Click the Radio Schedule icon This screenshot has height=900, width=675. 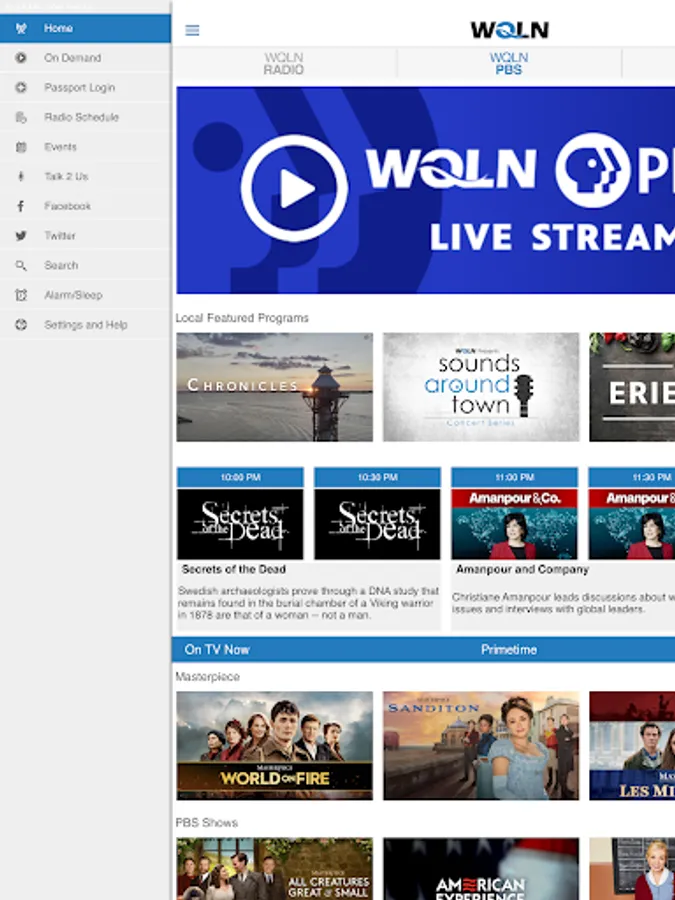click(x=21, y=118)
